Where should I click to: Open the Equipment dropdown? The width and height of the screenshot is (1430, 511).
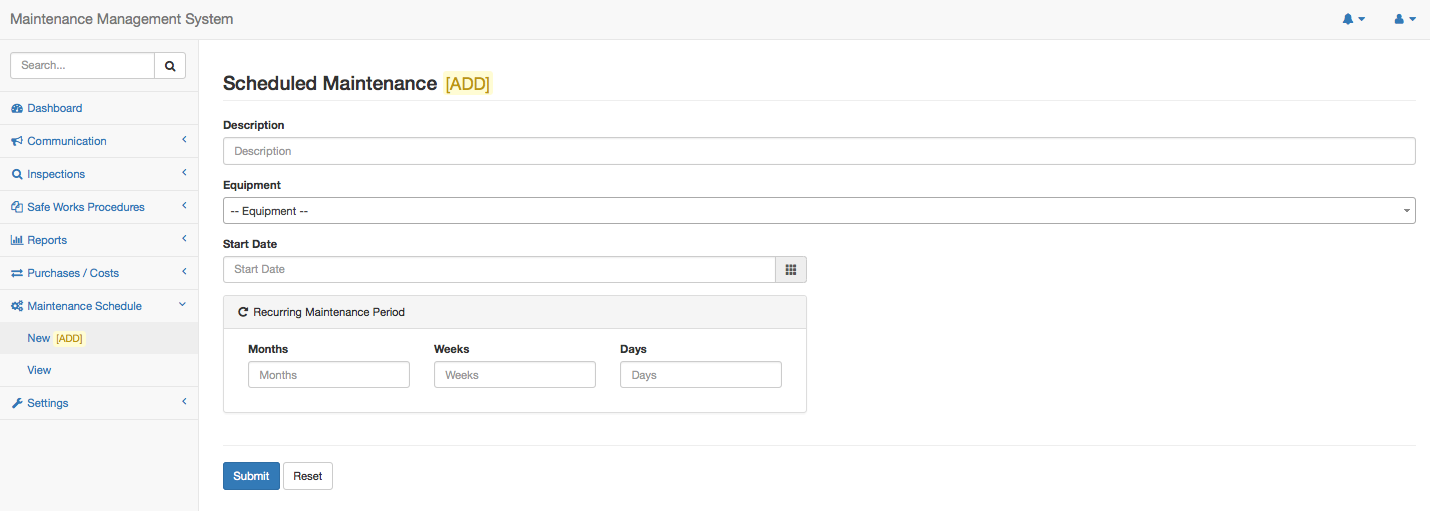[x=818, y=211]
